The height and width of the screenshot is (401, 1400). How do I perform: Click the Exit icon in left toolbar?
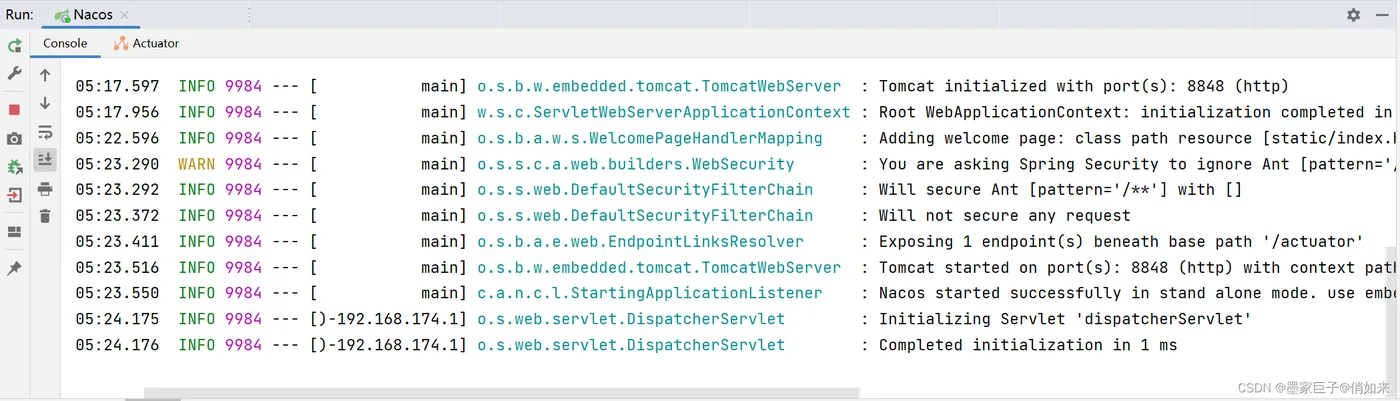[x=14, y=196]
